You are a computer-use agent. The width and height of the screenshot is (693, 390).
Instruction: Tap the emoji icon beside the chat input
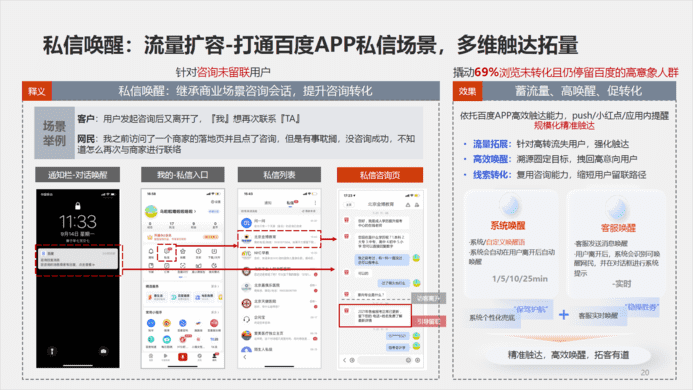[x=408, y=360]
